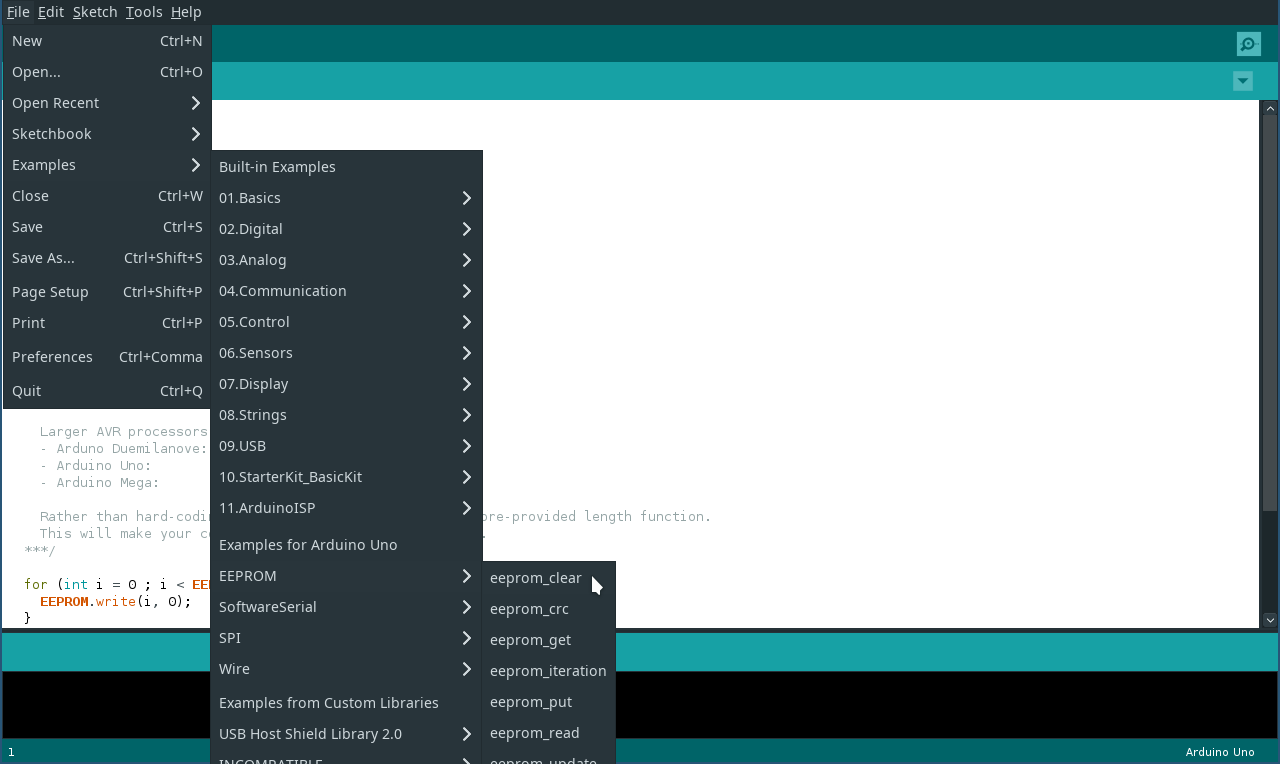Select the eeprom_read example
Viewport: 1280px width, 764px height.
(534, 733)
